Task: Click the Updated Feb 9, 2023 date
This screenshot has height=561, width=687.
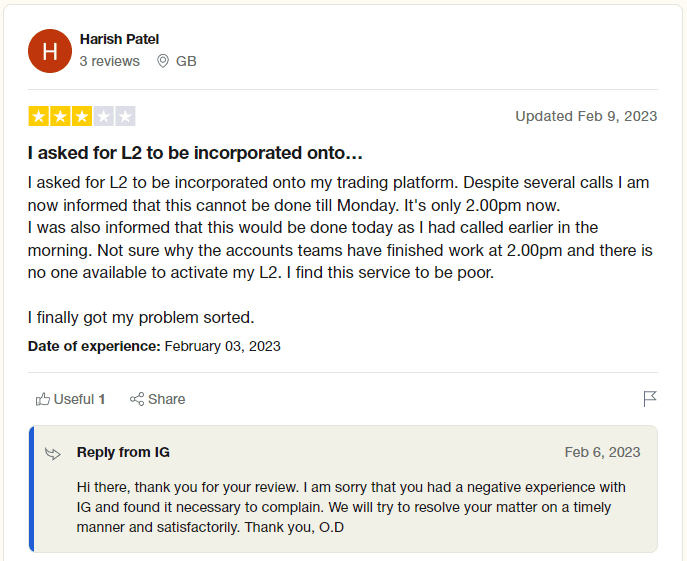Action: coord(586,116)
